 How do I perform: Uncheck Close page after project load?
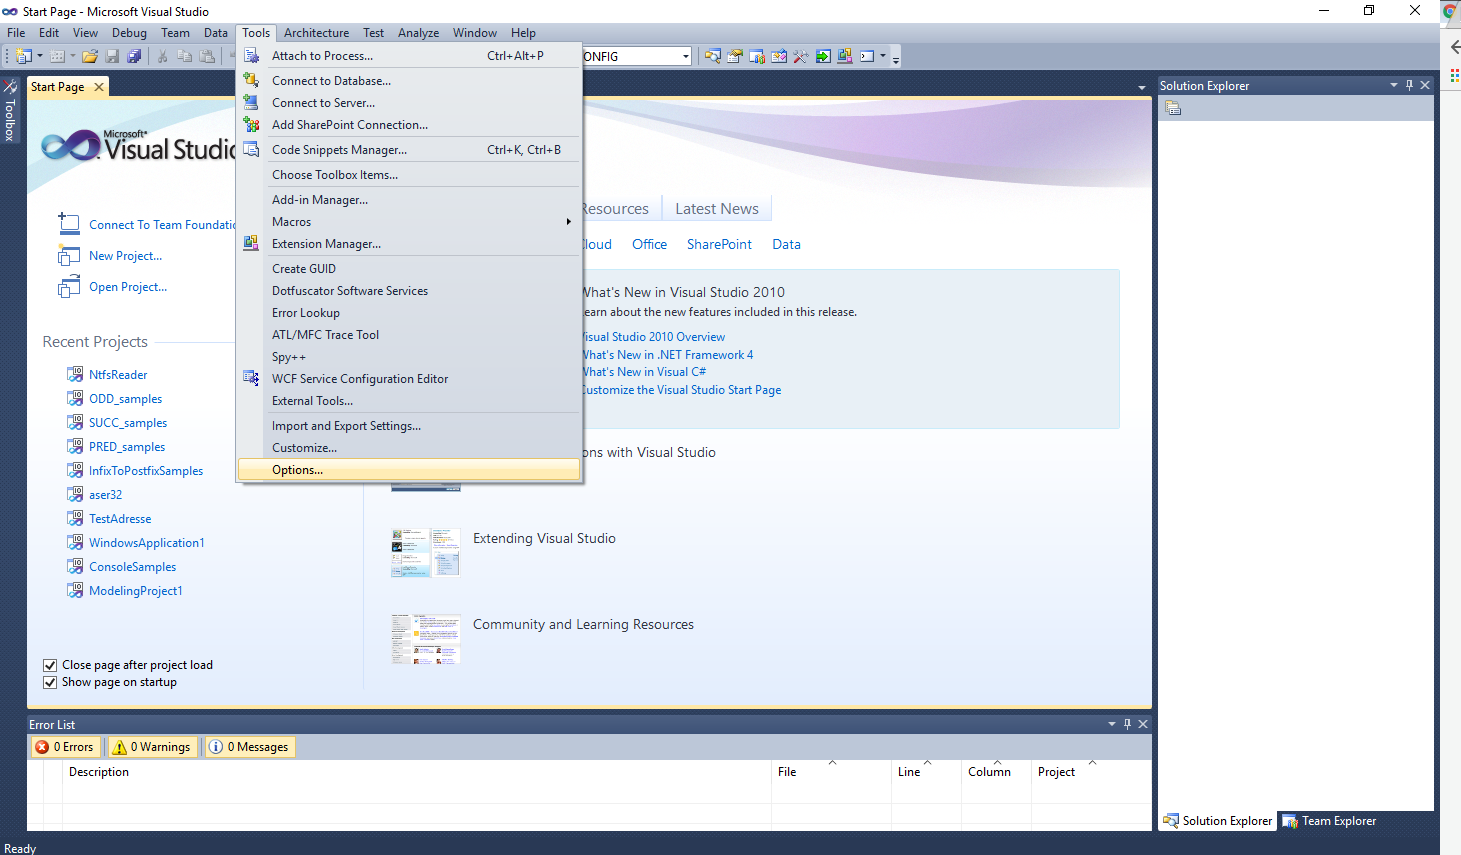click(x=50, y=665)
